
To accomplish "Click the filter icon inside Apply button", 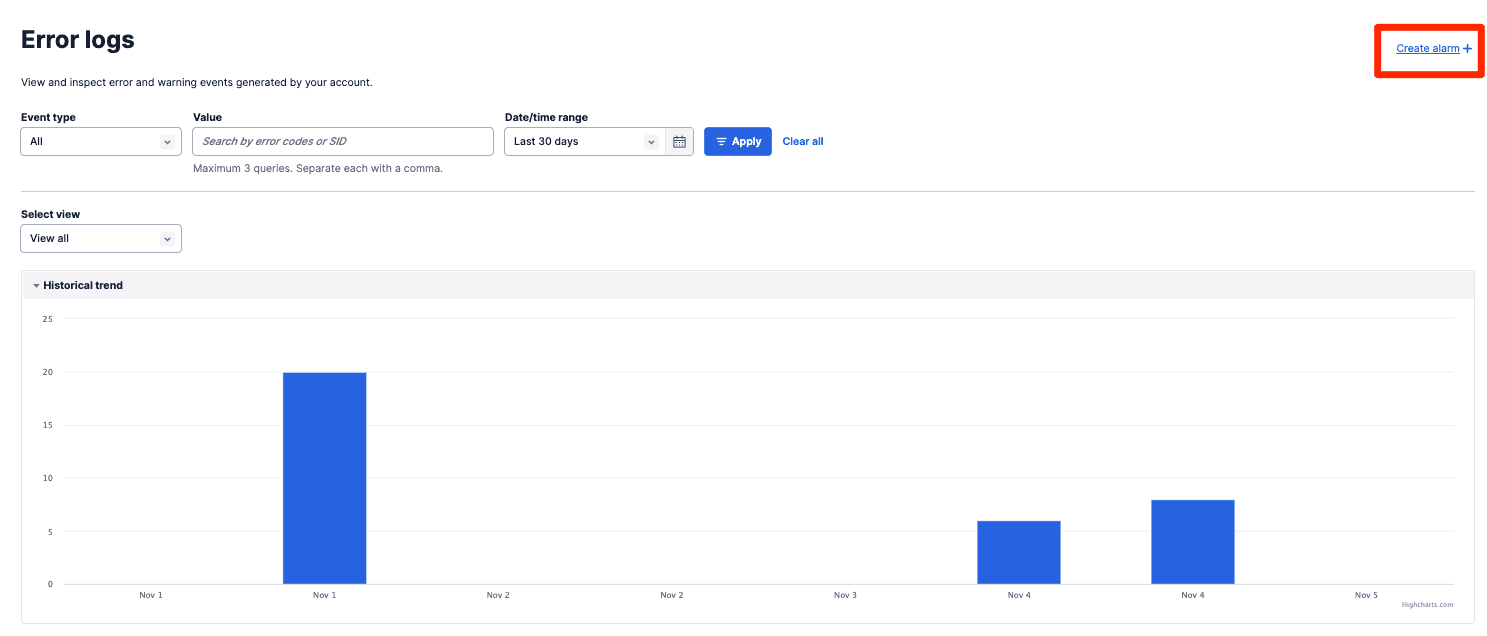I will [x=720, y=141].
